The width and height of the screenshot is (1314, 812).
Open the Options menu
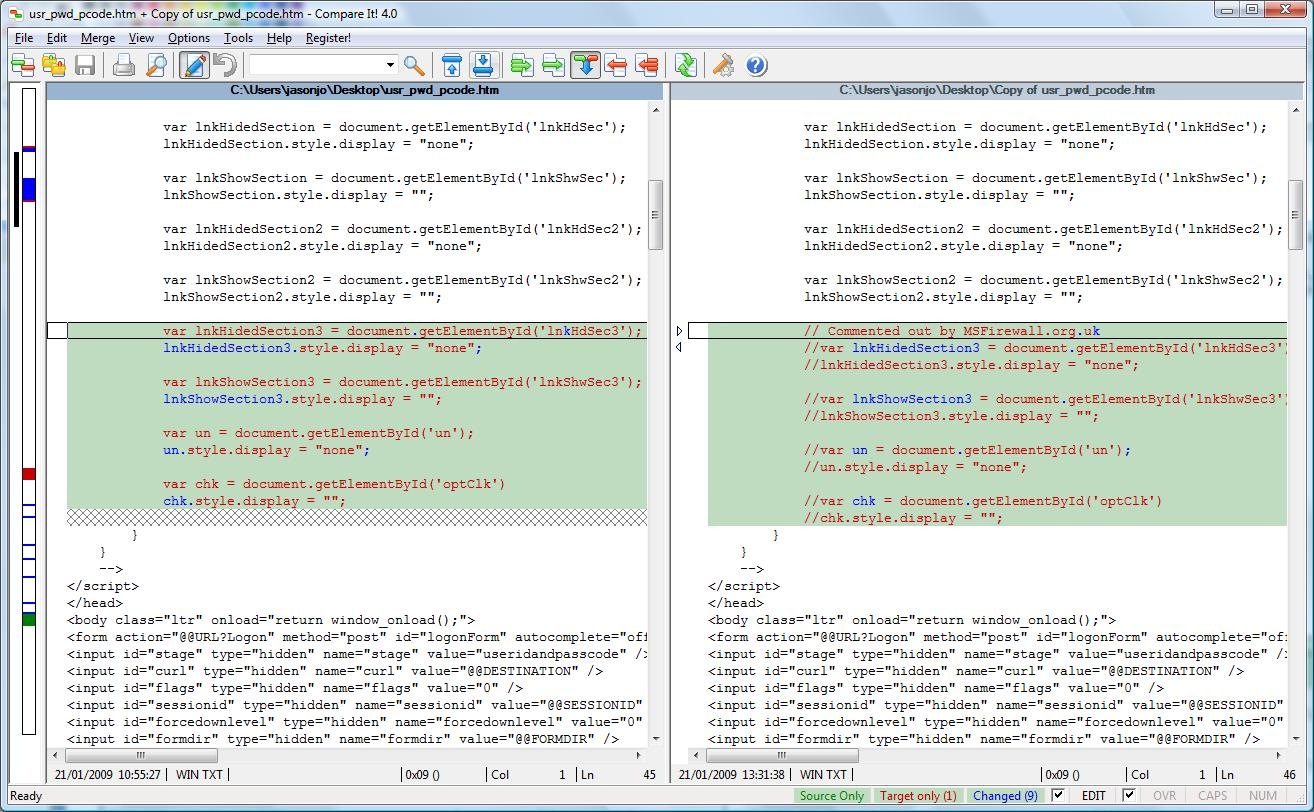tap(189, 38)
